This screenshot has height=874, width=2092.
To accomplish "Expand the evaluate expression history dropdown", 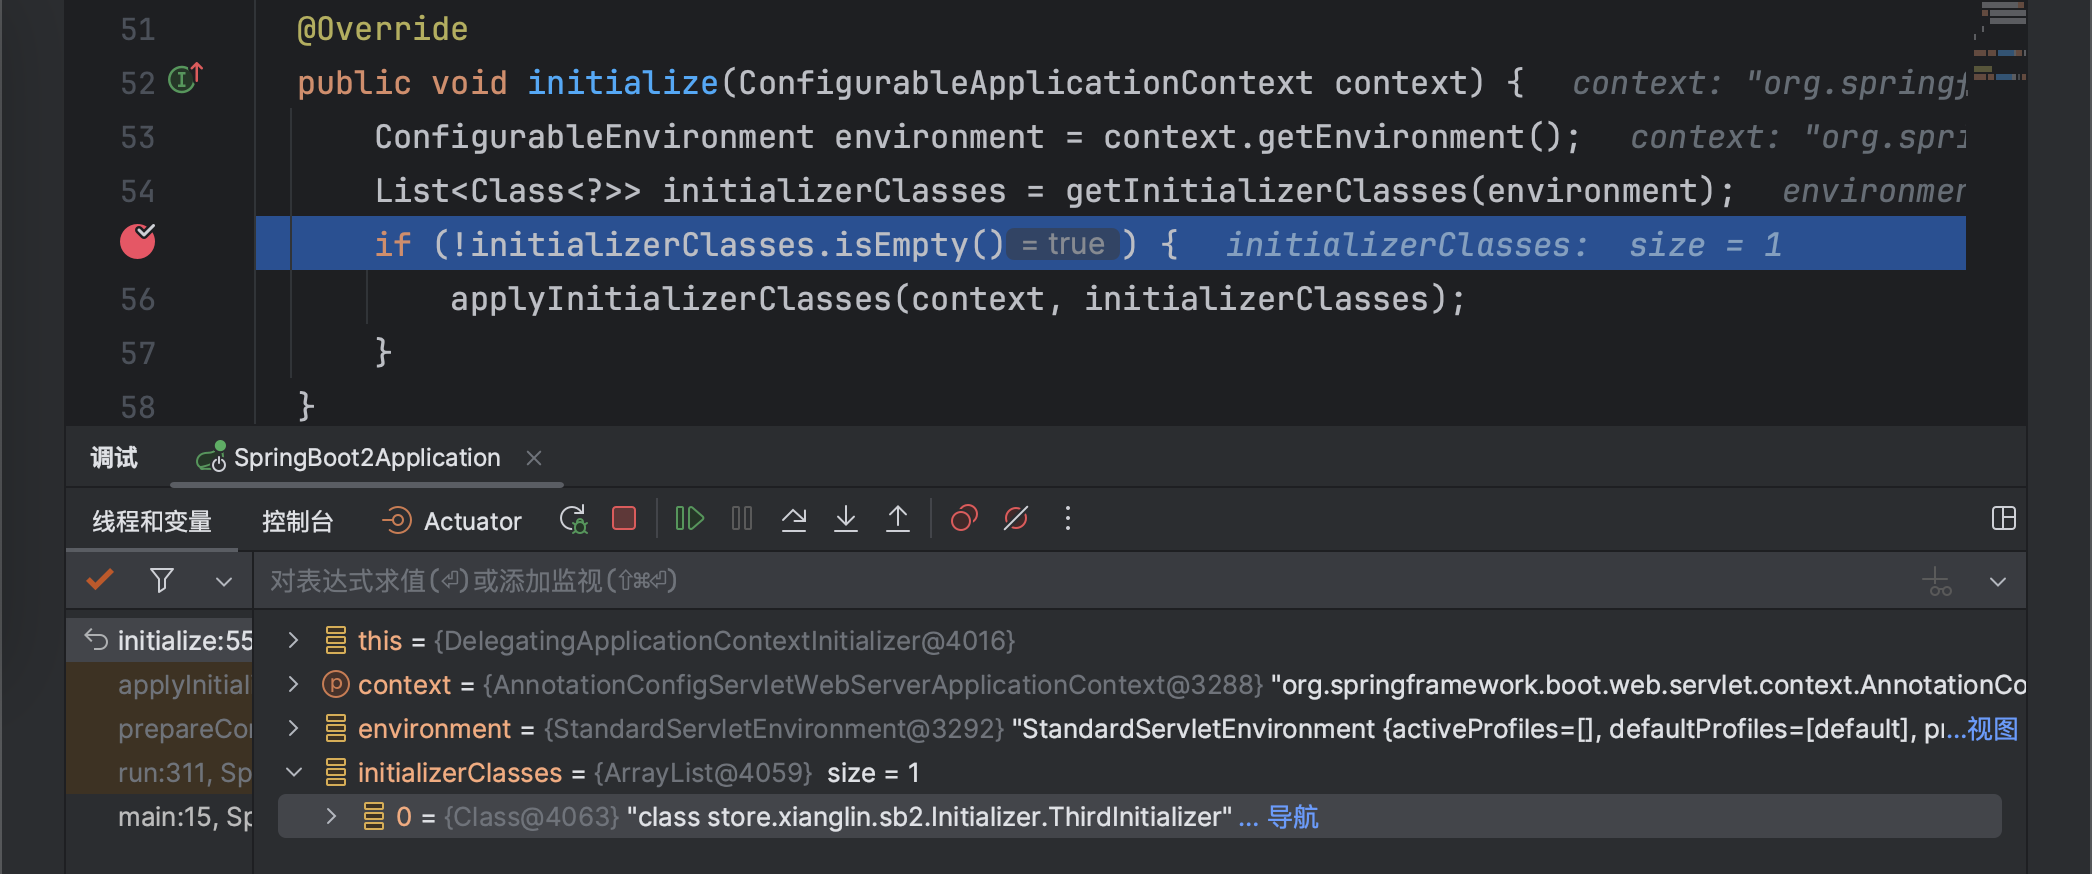I will pos(1998,581).
